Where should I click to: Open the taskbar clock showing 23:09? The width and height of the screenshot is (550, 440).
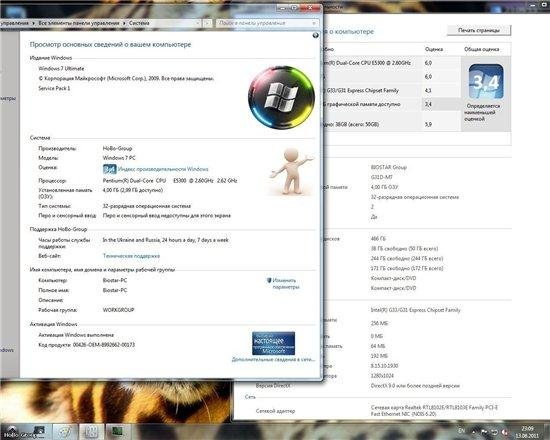(x=527, y=432)
